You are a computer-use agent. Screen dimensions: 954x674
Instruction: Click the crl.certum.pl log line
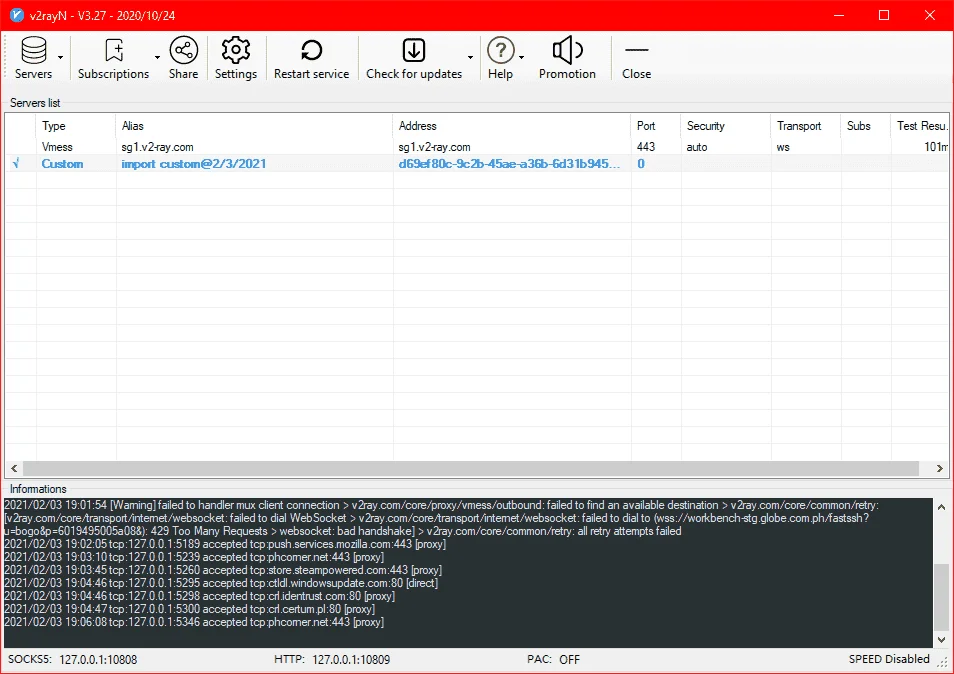(x=189, y=609)
